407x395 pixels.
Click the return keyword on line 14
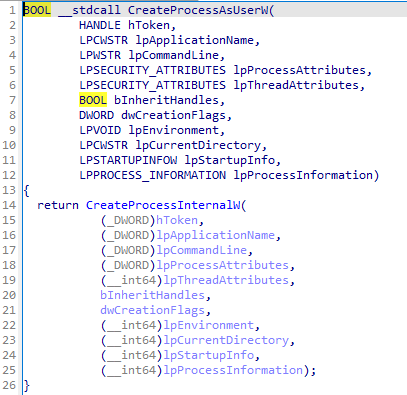tap(58, 205)
